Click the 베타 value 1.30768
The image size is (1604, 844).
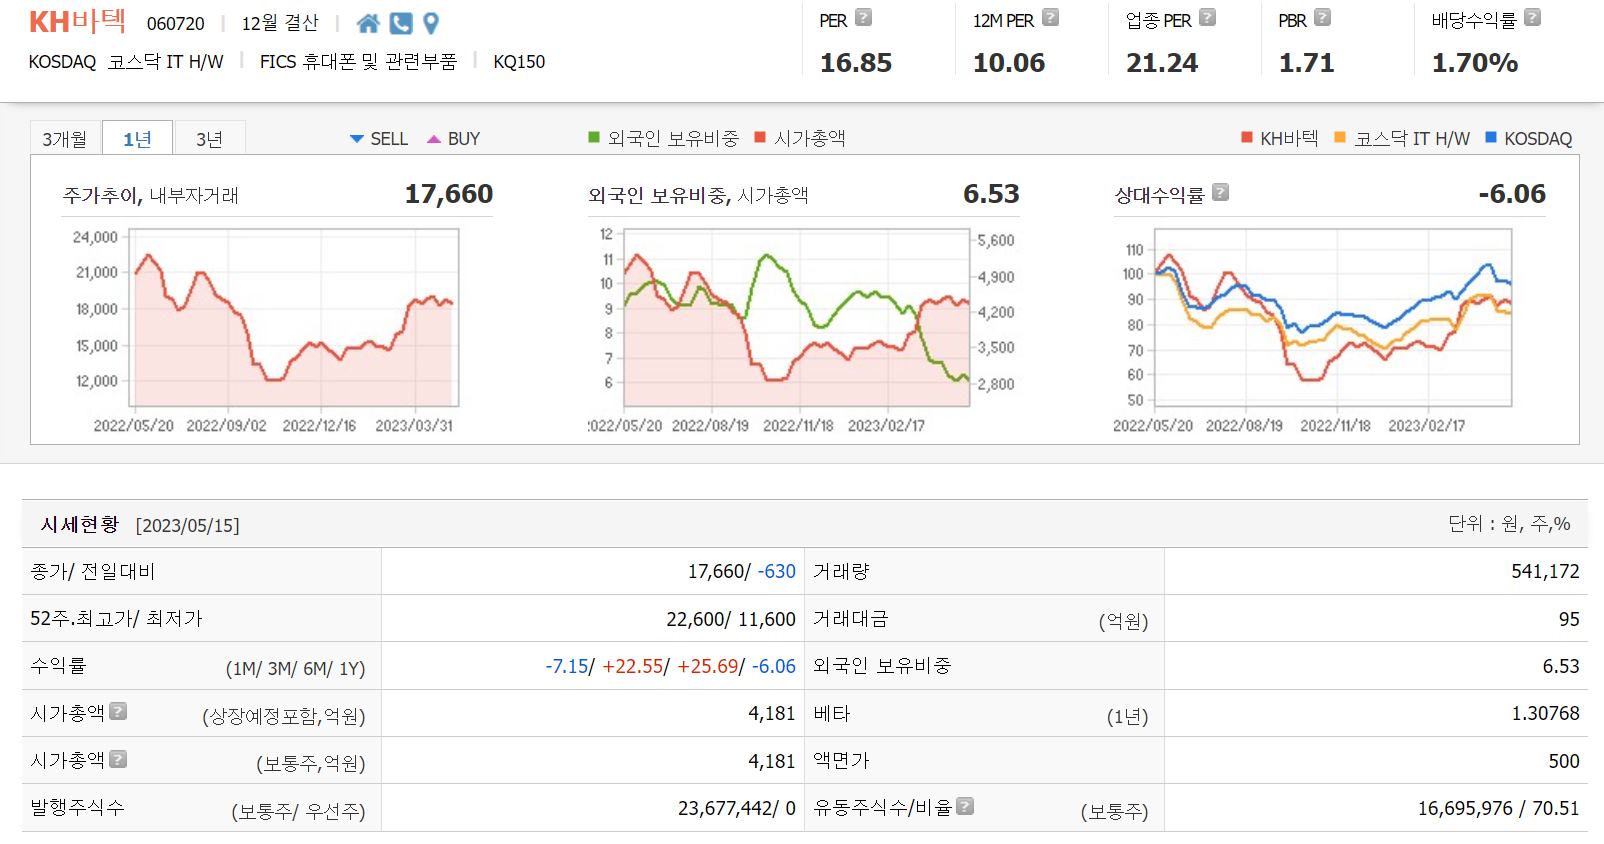click(1545, 713)
